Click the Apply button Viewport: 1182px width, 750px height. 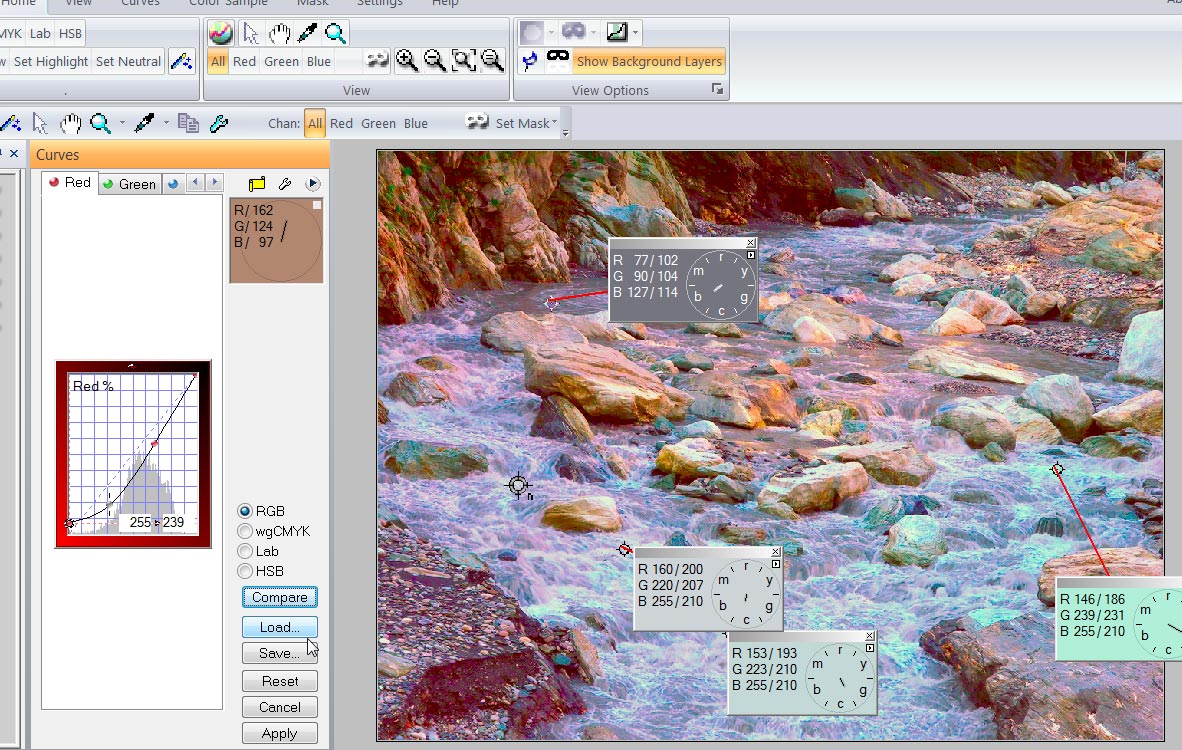point(280,733)
